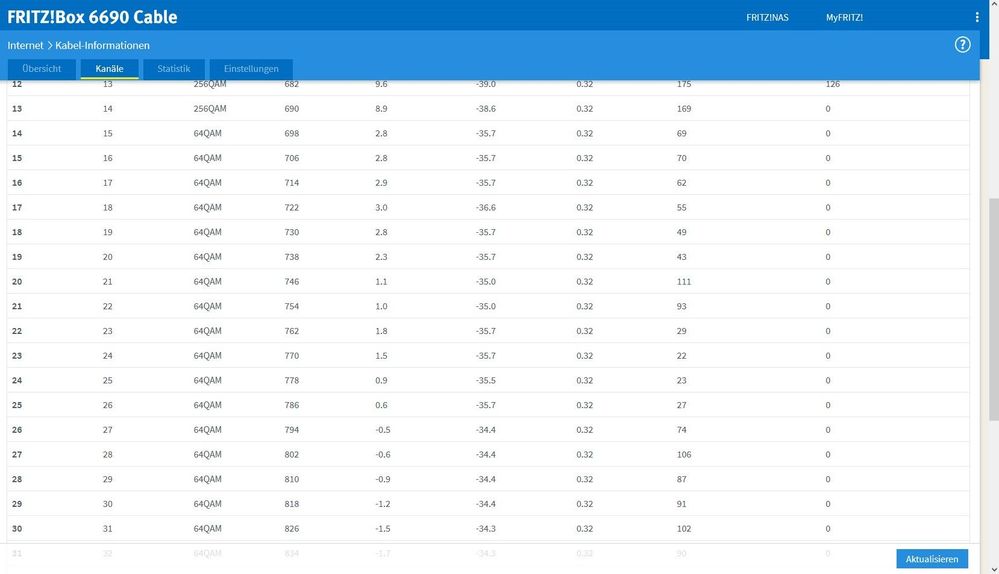The height and width of the screenshot is (574, 999).
Task: Open the FRITZ!NAS link
Action: (767, 18)
